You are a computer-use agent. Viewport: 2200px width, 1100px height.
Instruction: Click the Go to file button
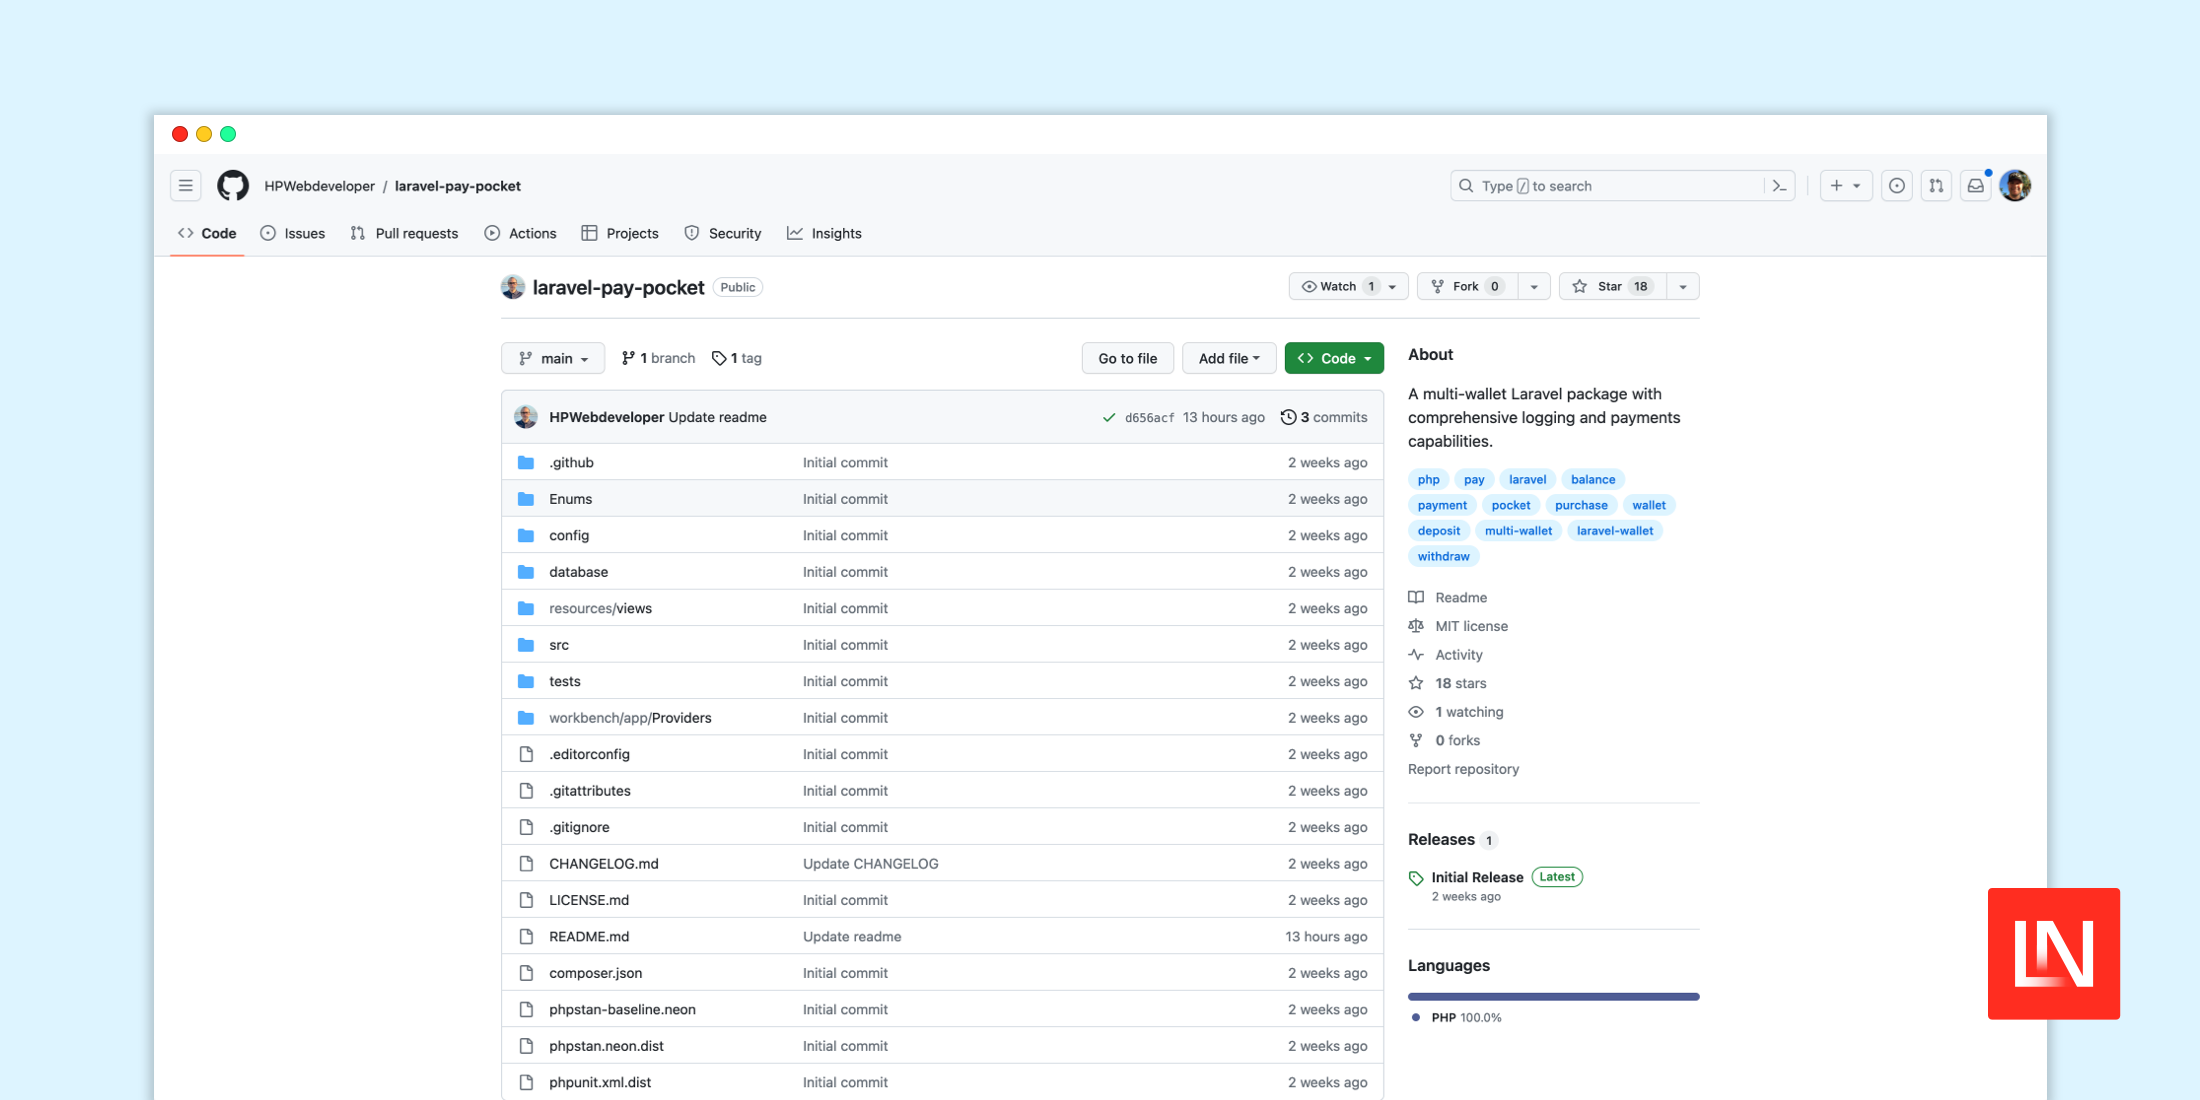point(1128,358)
